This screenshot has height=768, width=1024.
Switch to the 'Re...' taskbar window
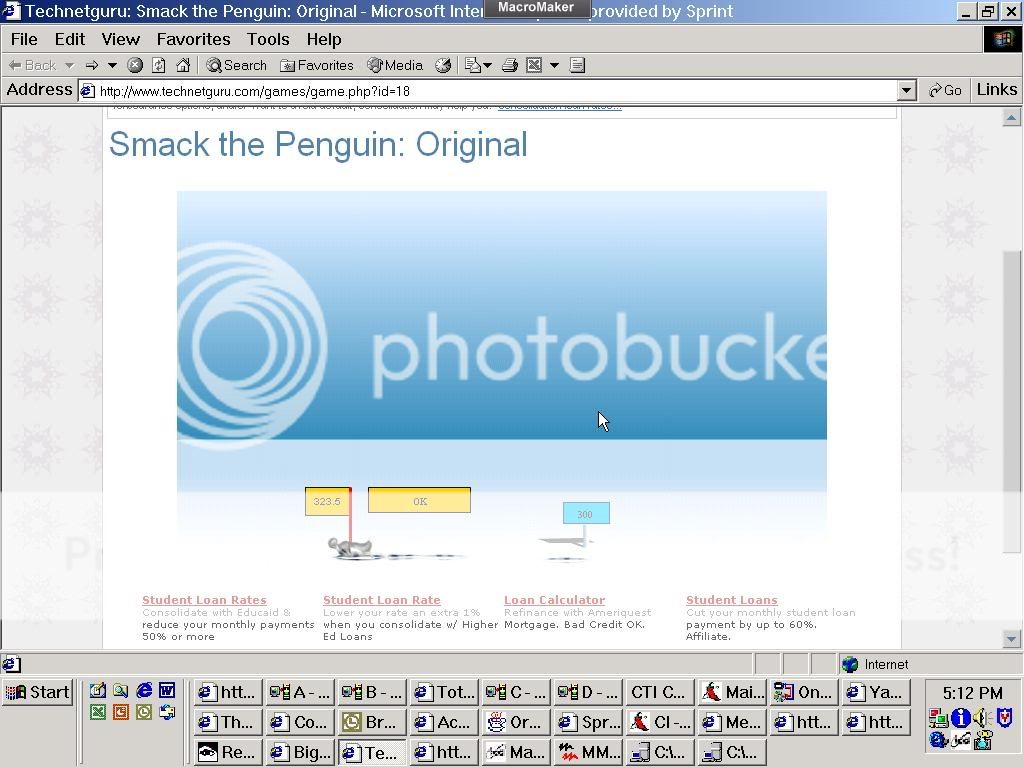pyautogui.click(x=228, y=752)
